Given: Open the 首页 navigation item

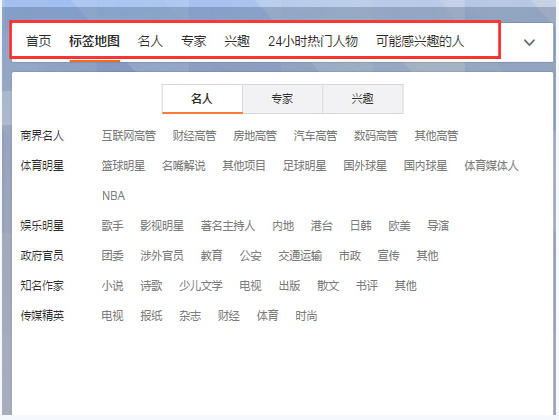Looking at the screenshot, I should tap(39, 41).
